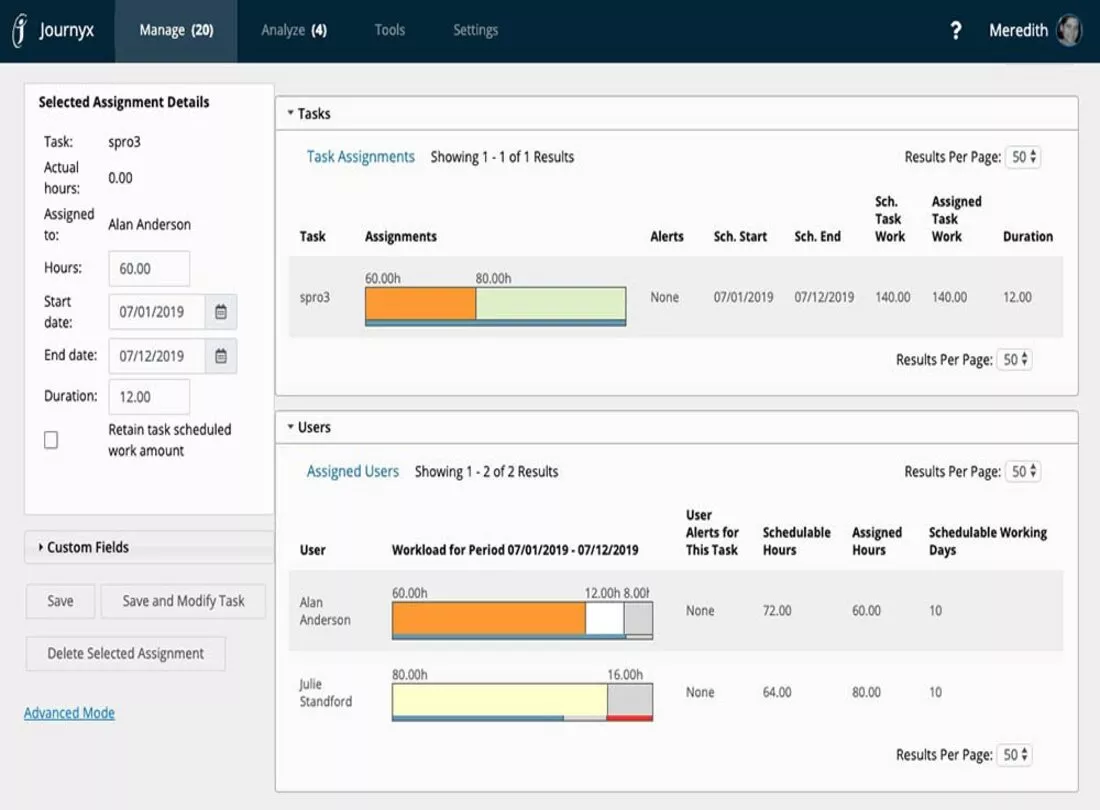Select Julie Standford's yellow workload bar

coord(499,700)
